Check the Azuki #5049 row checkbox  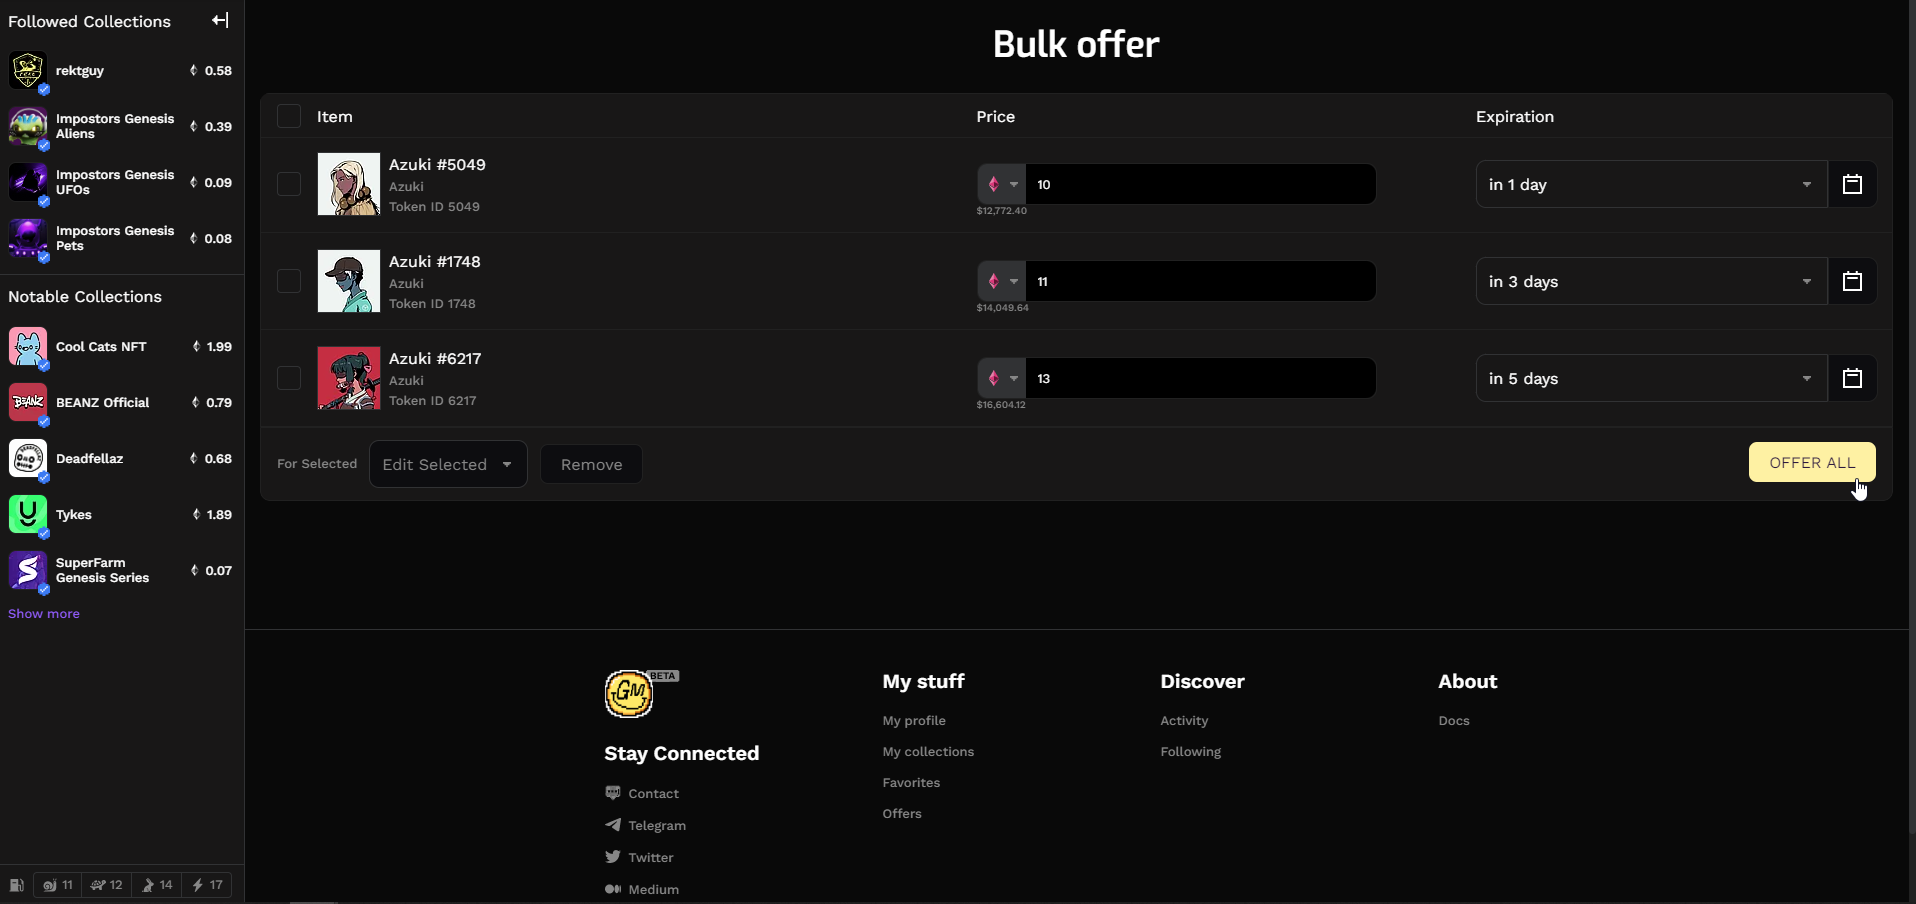[289, 184]
